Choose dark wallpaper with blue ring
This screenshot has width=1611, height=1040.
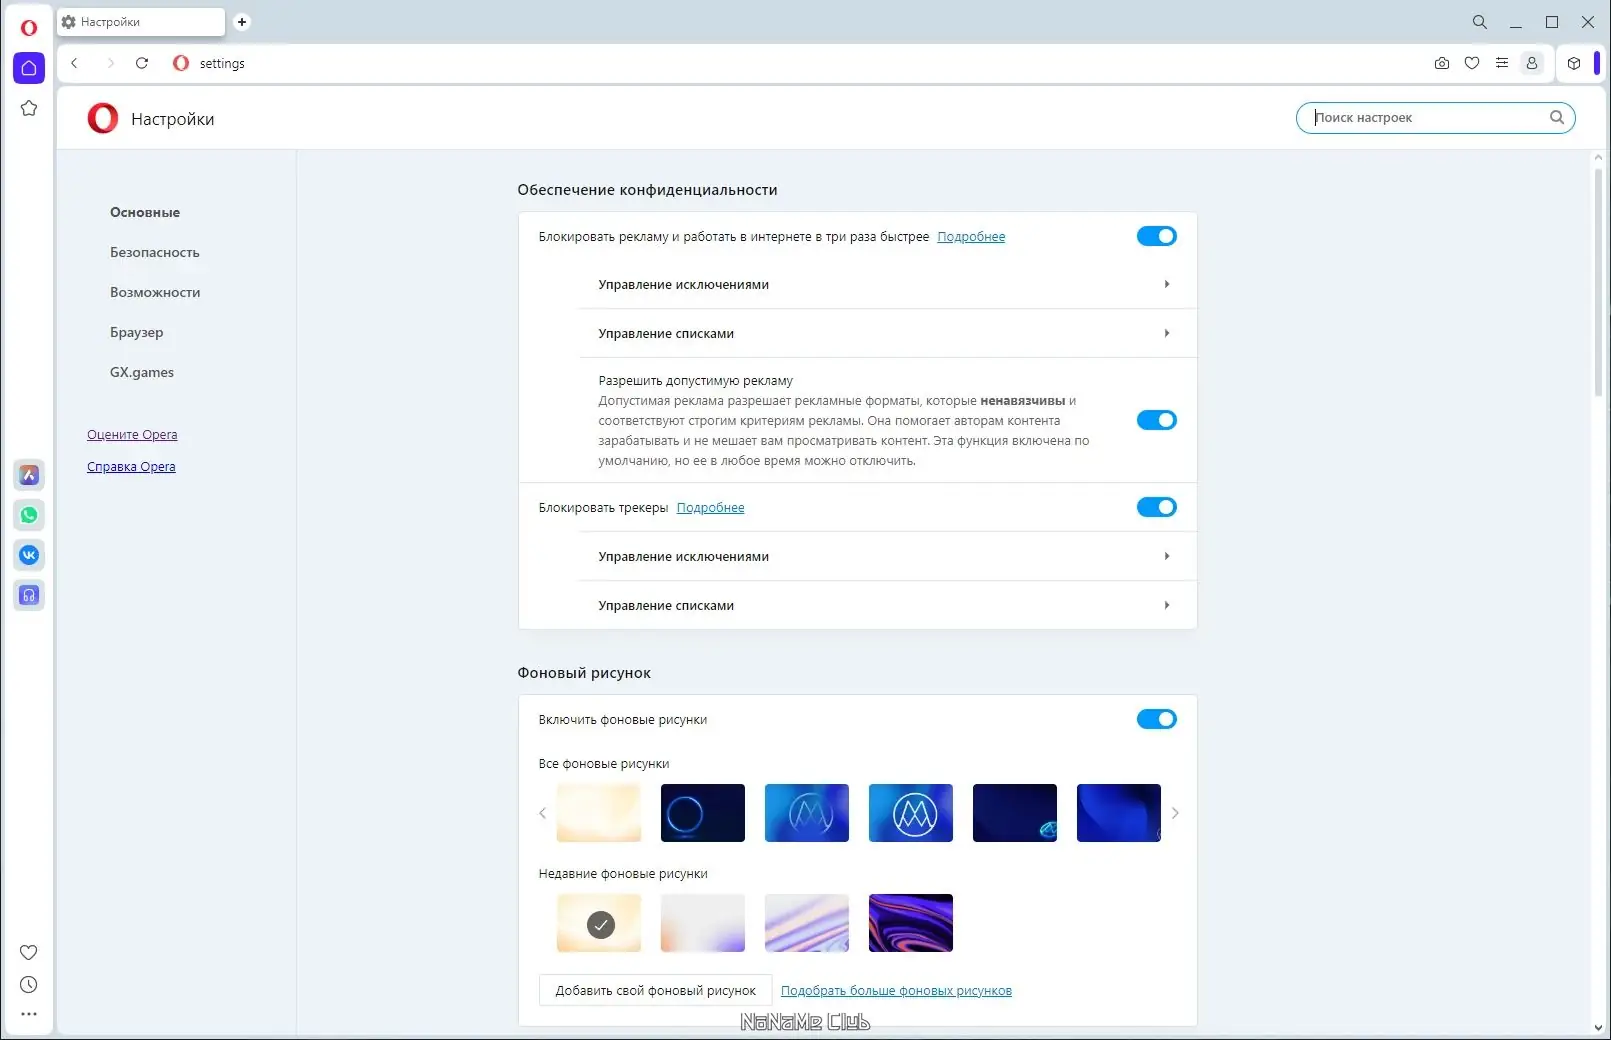(x=703, y=813)
